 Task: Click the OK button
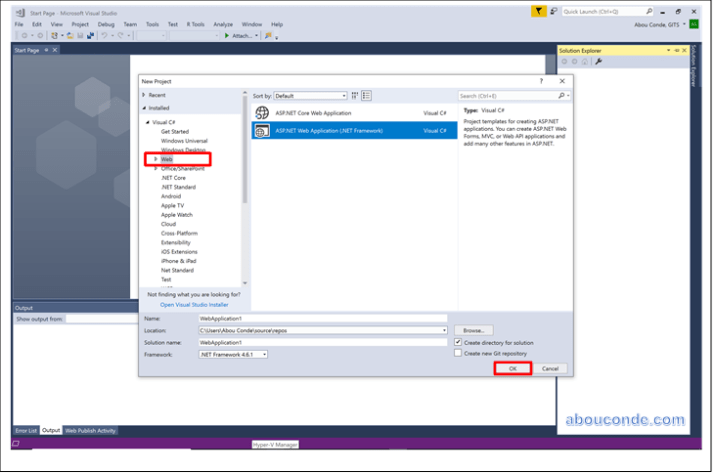click(512, 368)
